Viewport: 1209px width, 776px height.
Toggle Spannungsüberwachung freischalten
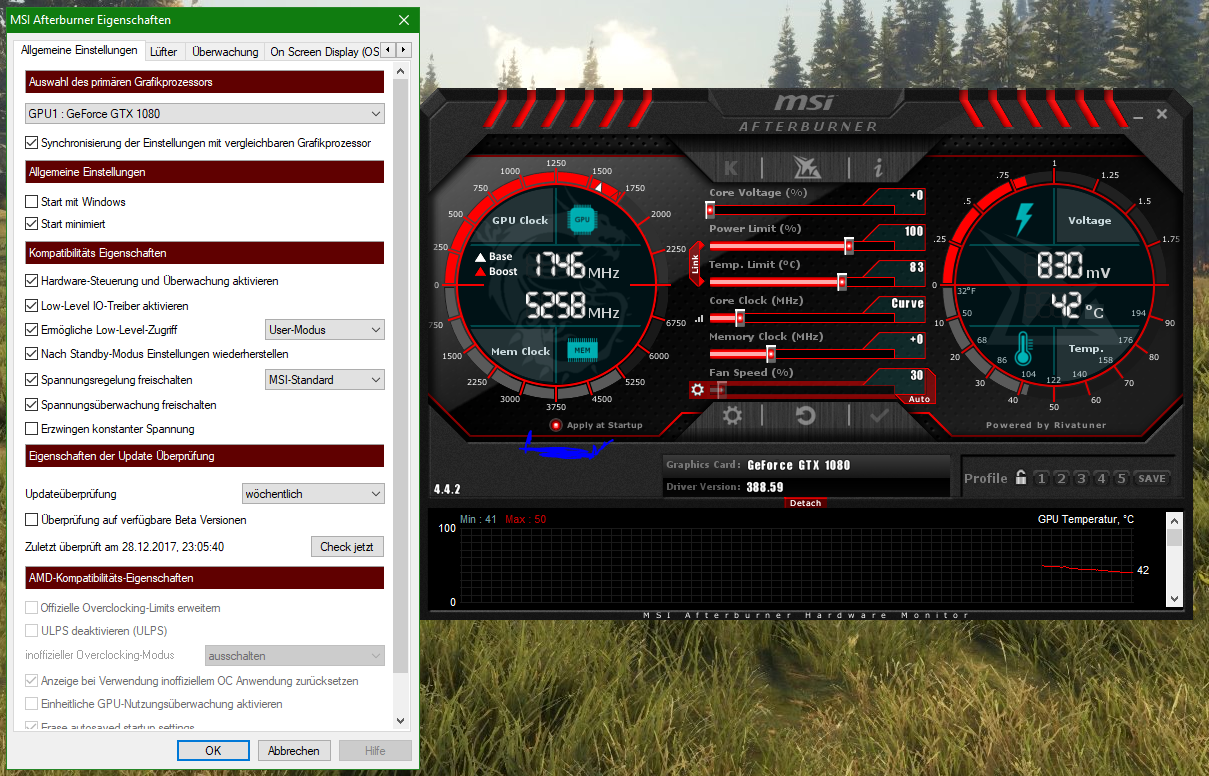[32, 405]
